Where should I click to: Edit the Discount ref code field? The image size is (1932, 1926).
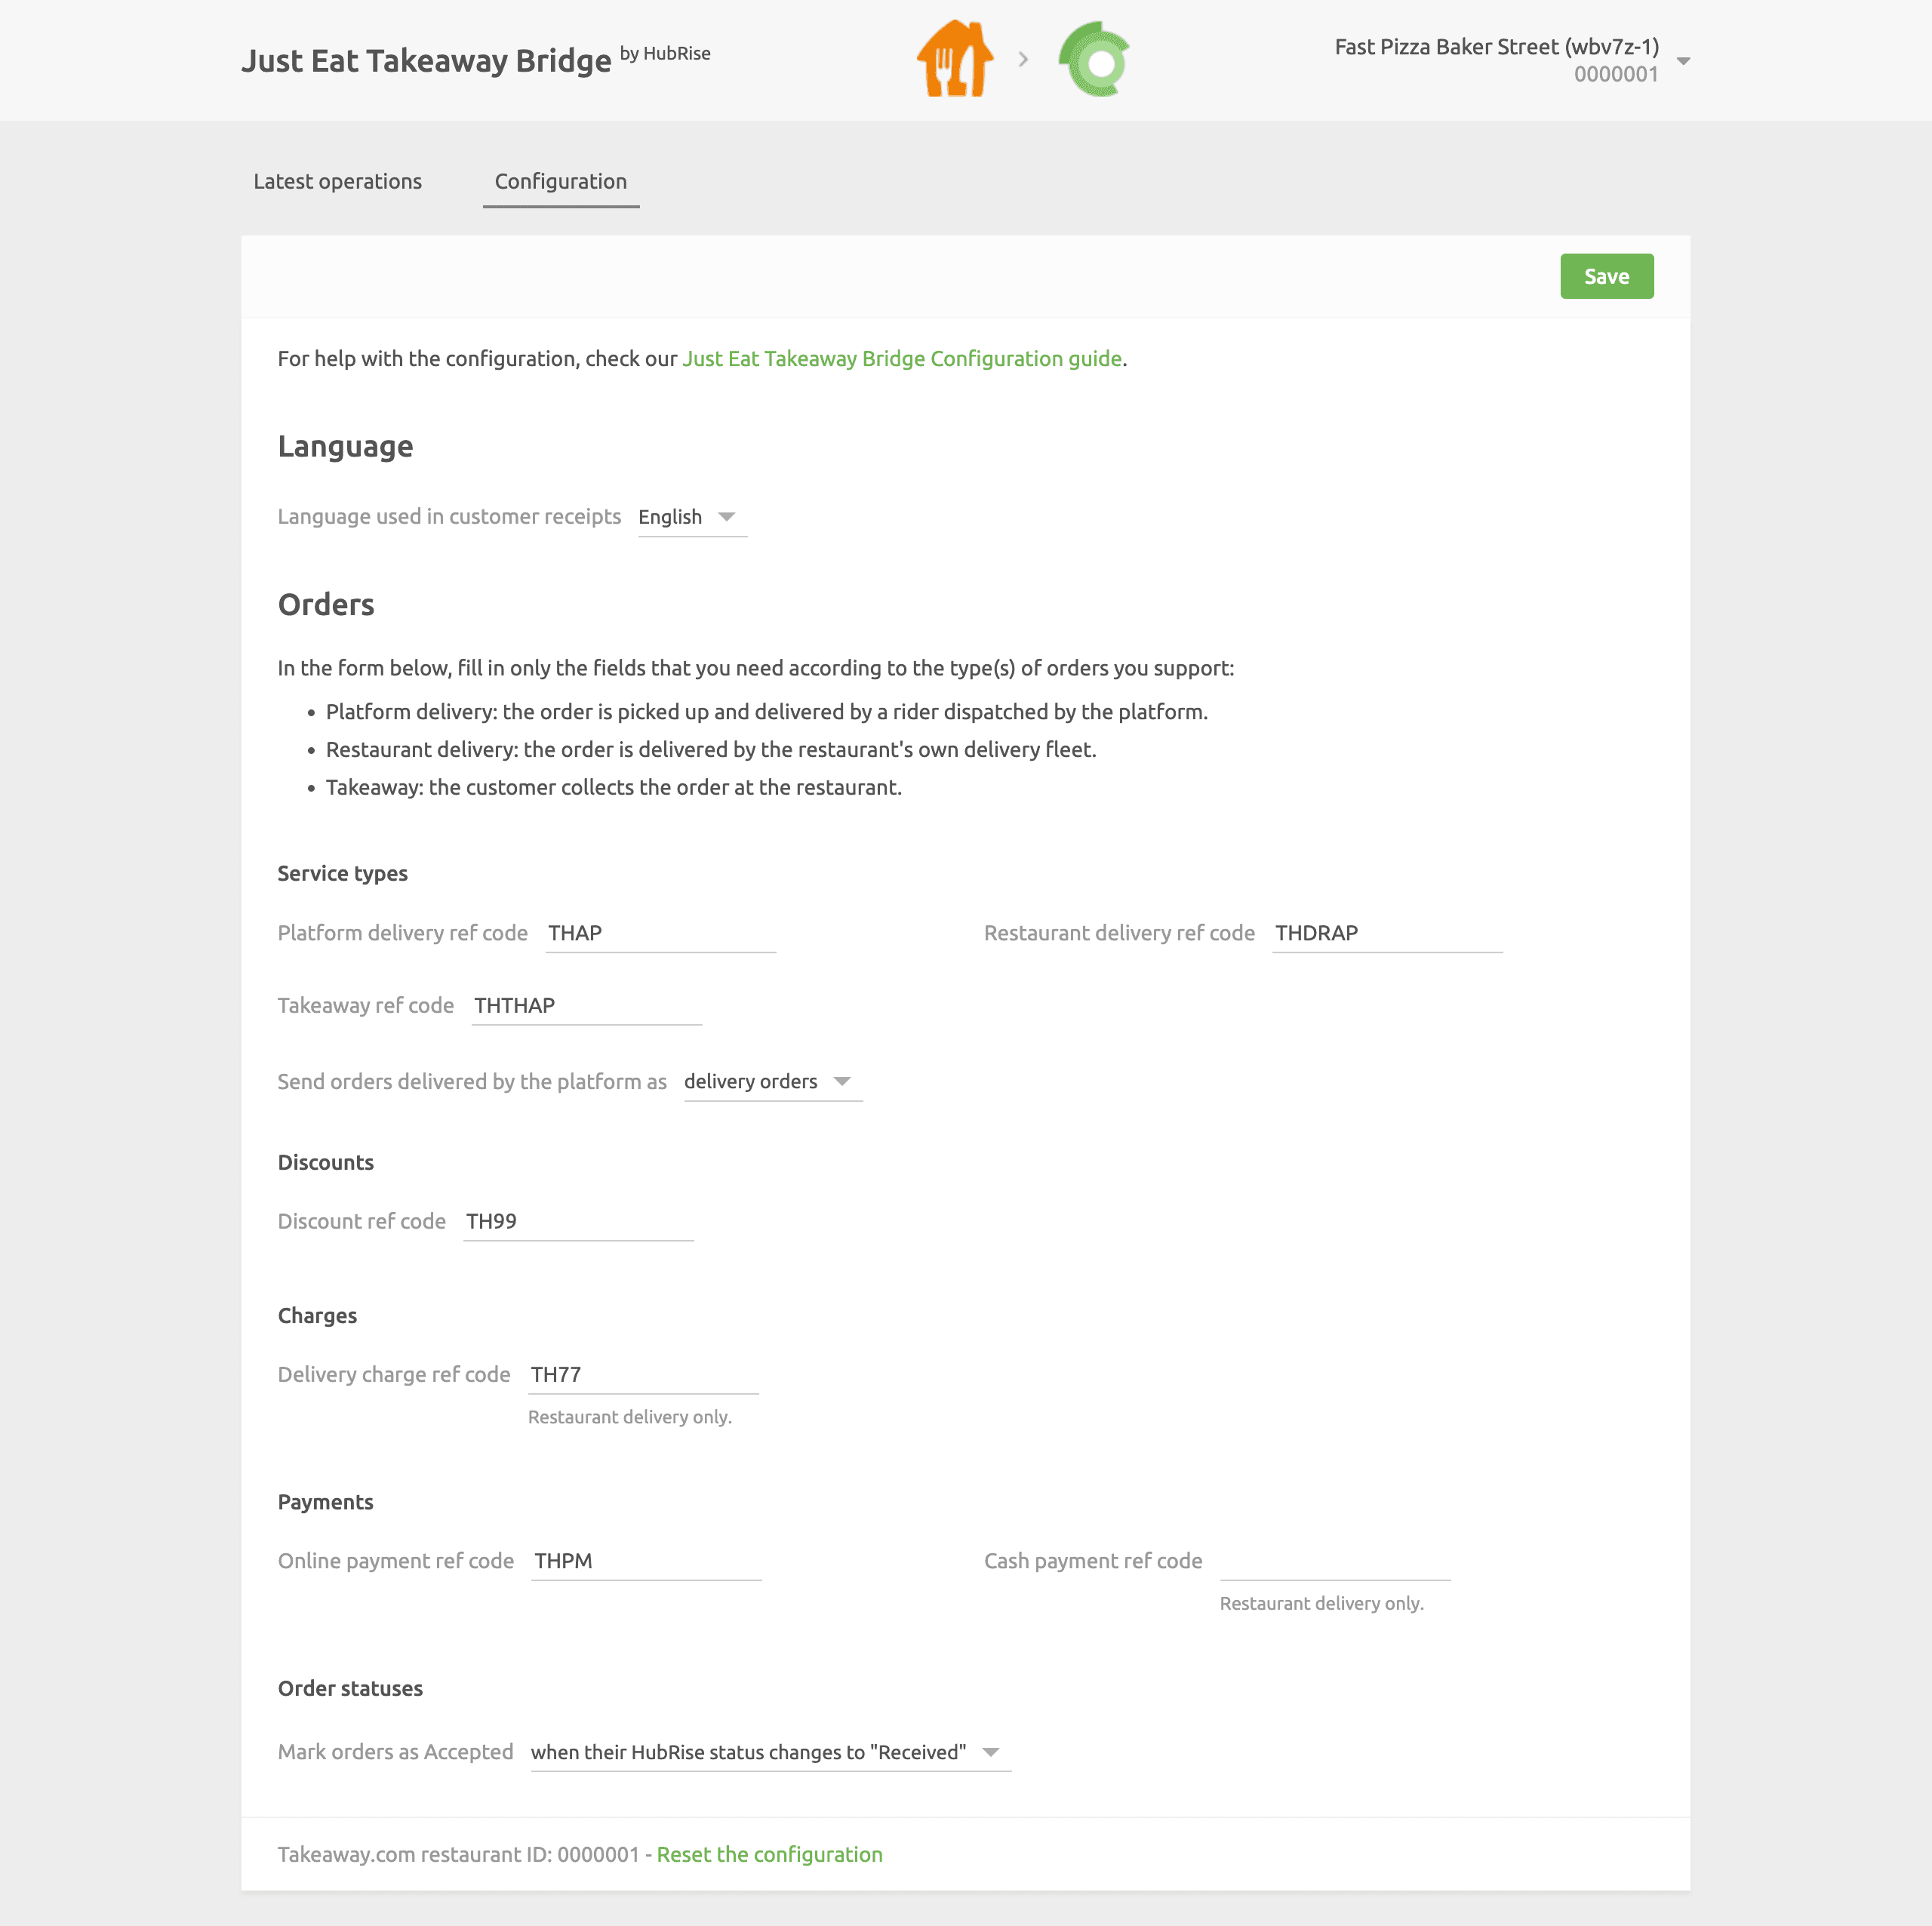(x=577, y=1220)
